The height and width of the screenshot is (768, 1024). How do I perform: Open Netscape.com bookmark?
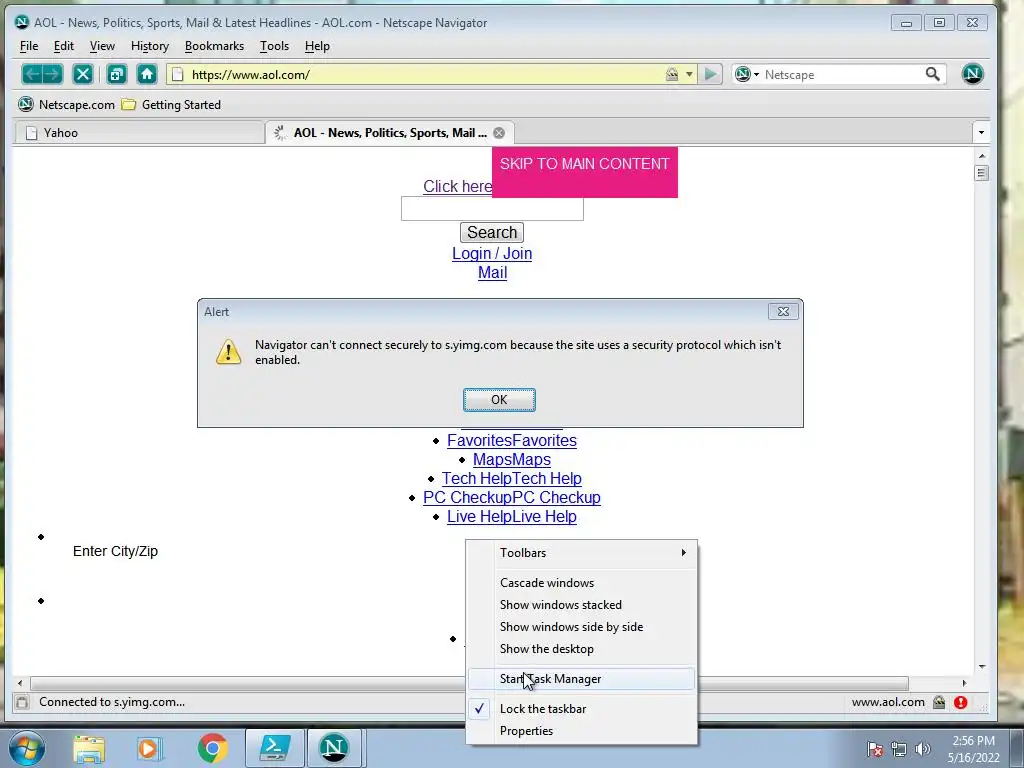66,104
